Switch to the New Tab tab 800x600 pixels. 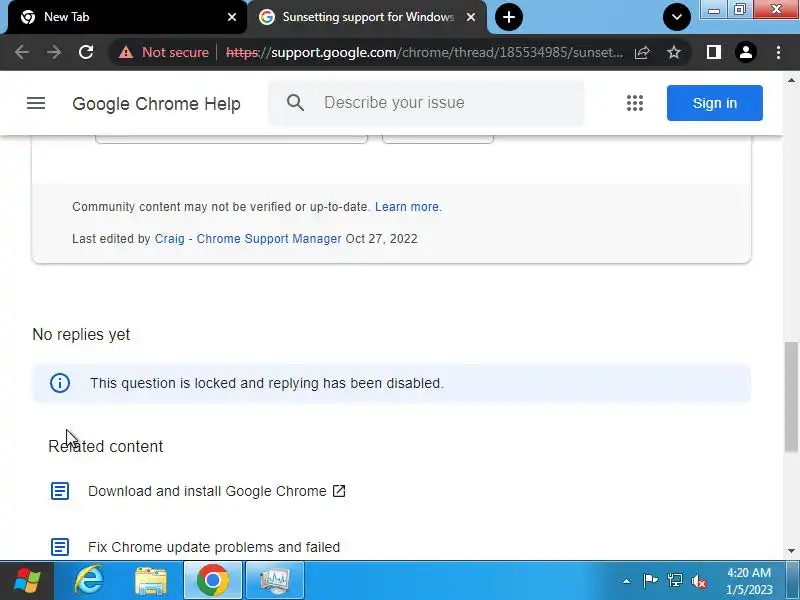(126, 17)
